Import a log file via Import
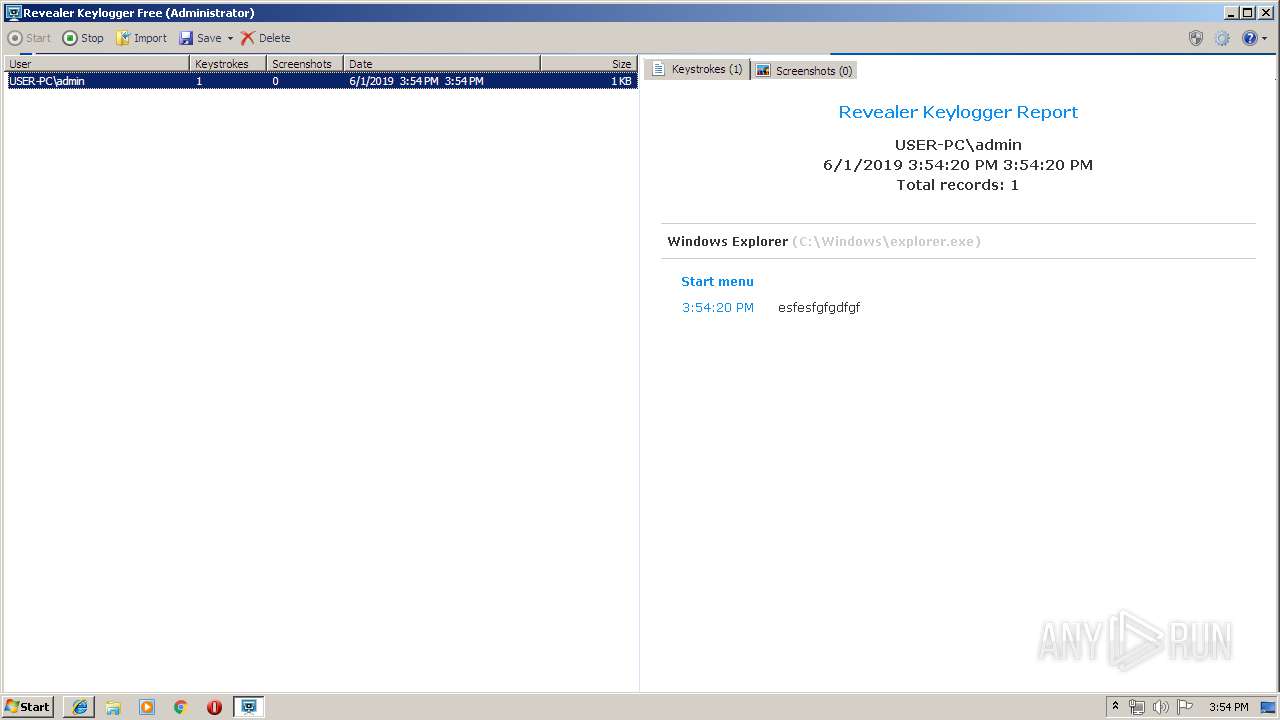 point(141,38)
